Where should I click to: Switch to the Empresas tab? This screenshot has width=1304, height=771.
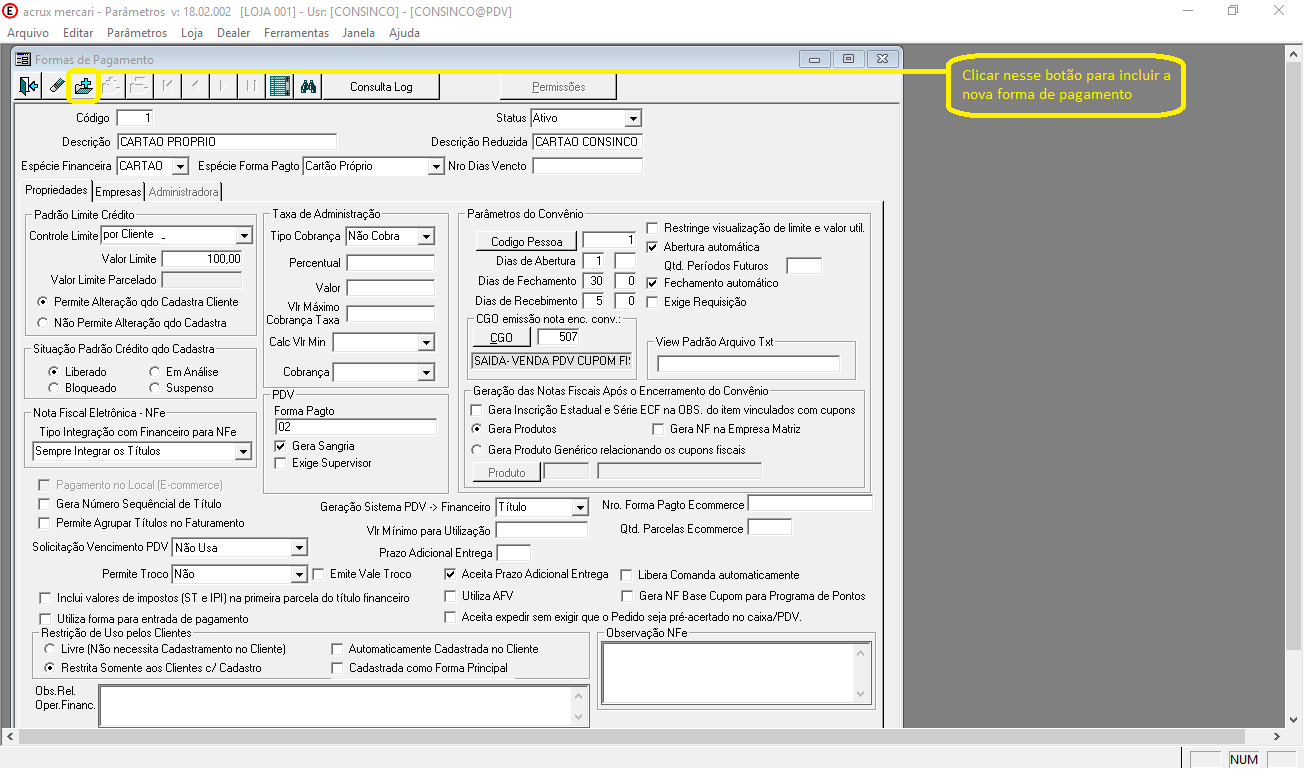point(119,191)
